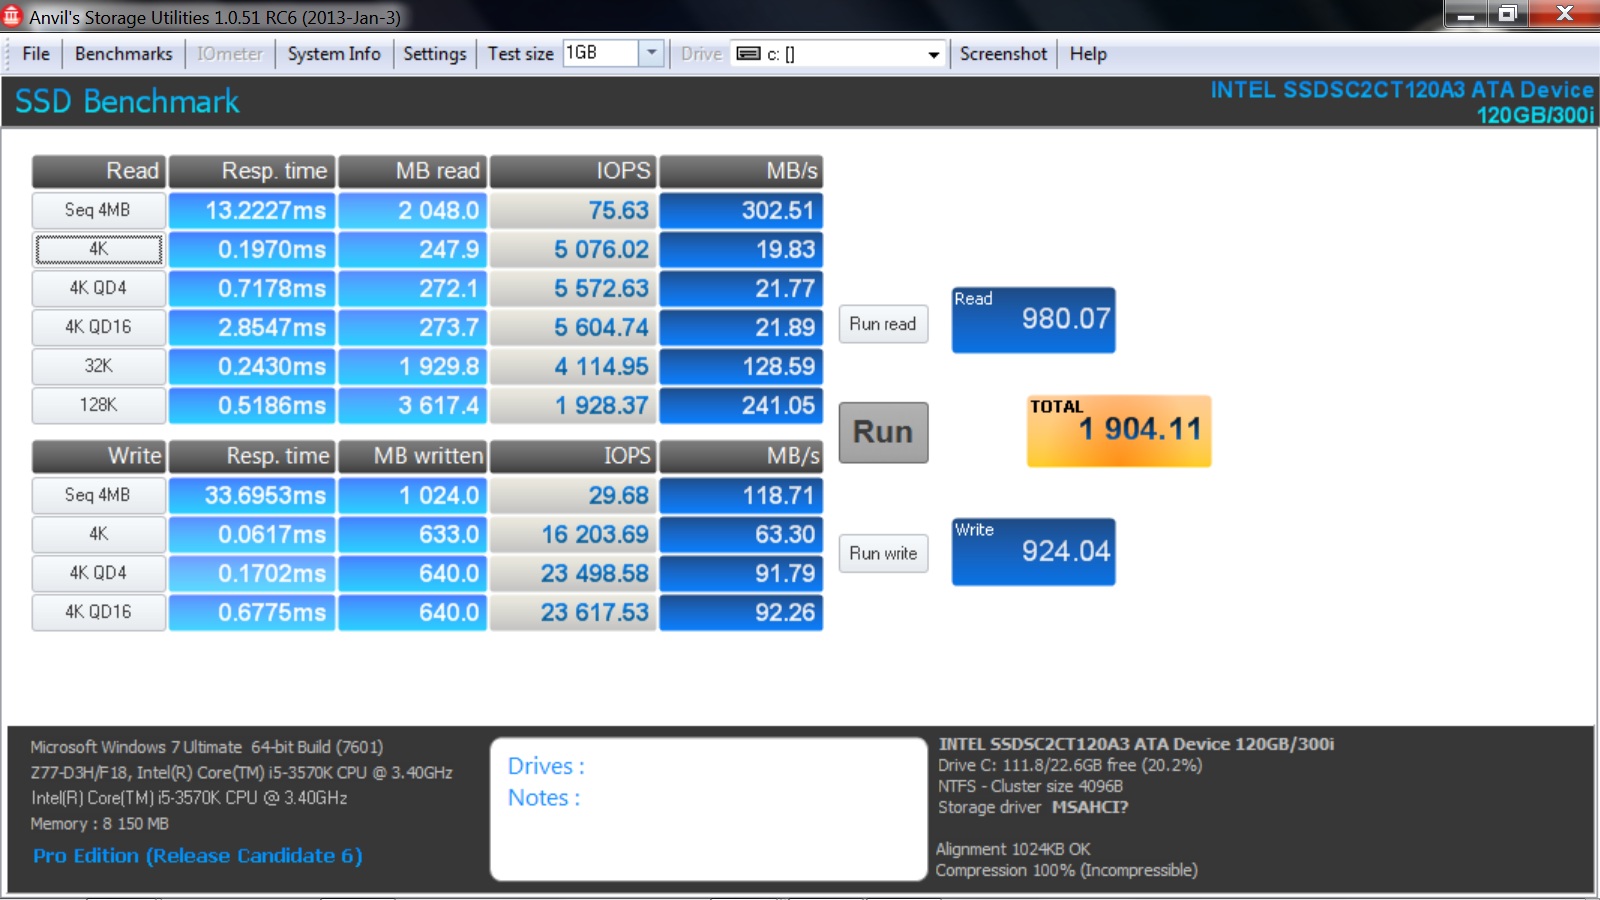Open the System Info menu
Image resolution: width=1600 pixels, height=900 pixels.
tap(334, 54)
